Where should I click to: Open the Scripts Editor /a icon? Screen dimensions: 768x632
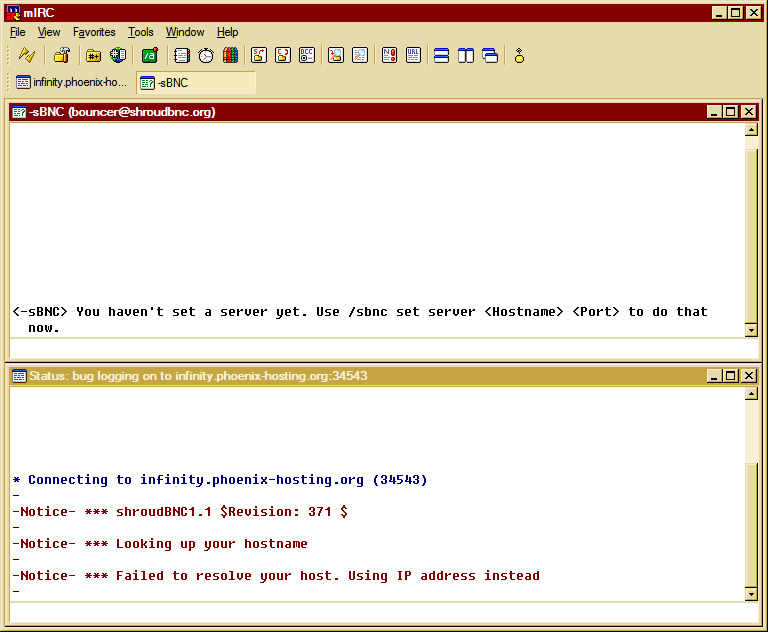pos(150,55)
